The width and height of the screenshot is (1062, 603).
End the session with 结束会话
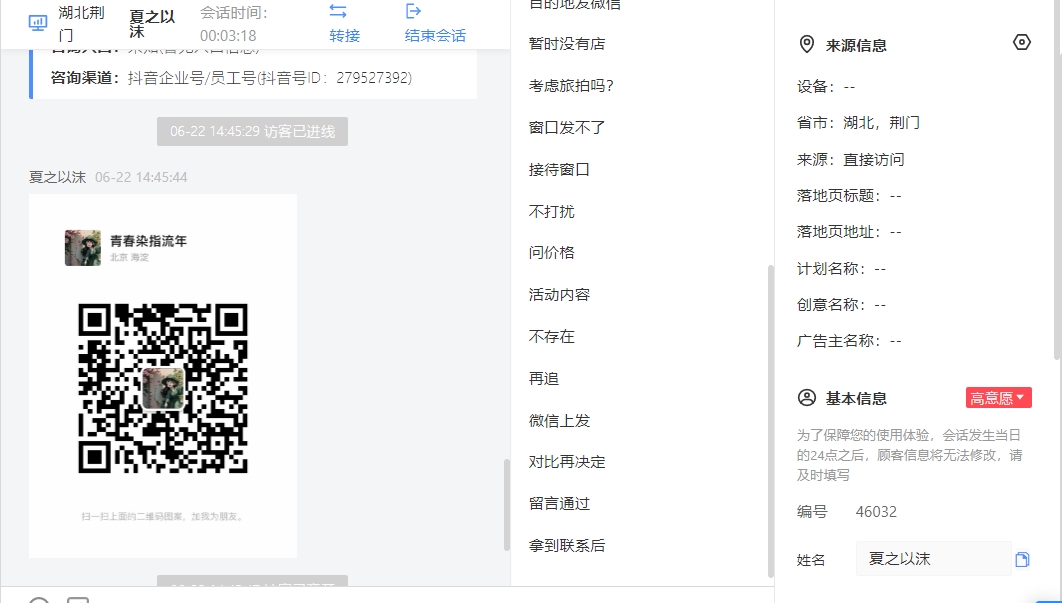[x=436, y=35]
